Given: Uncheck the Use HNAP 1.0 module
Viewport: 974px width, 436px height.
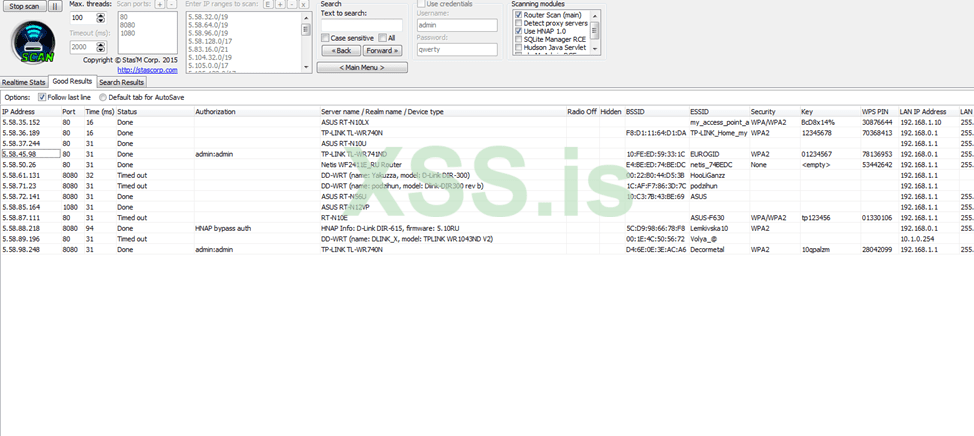Looking at the screenshot, I should (x=519, y=30).
